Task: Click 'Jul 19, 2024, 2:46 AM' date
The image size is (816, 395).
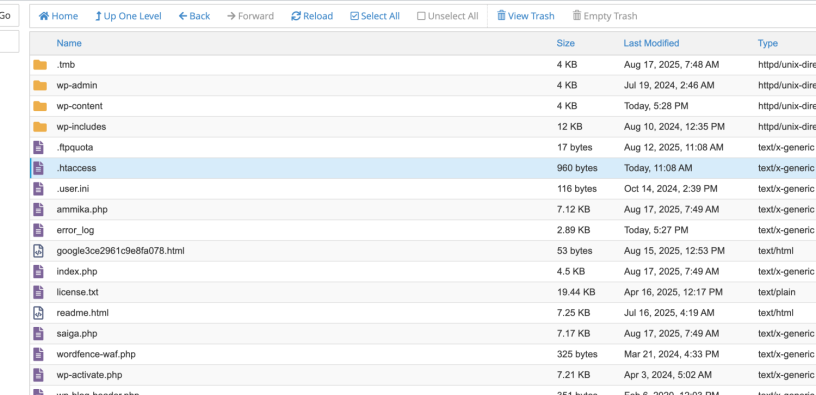Action: click(x=669, y=85)
